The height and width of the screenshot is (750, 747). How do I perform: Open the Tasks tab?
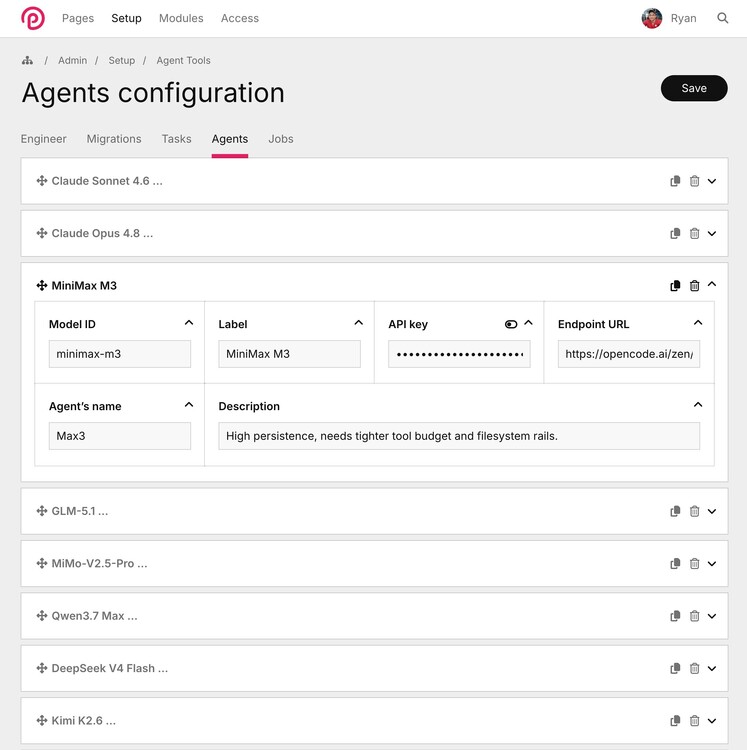176,139
